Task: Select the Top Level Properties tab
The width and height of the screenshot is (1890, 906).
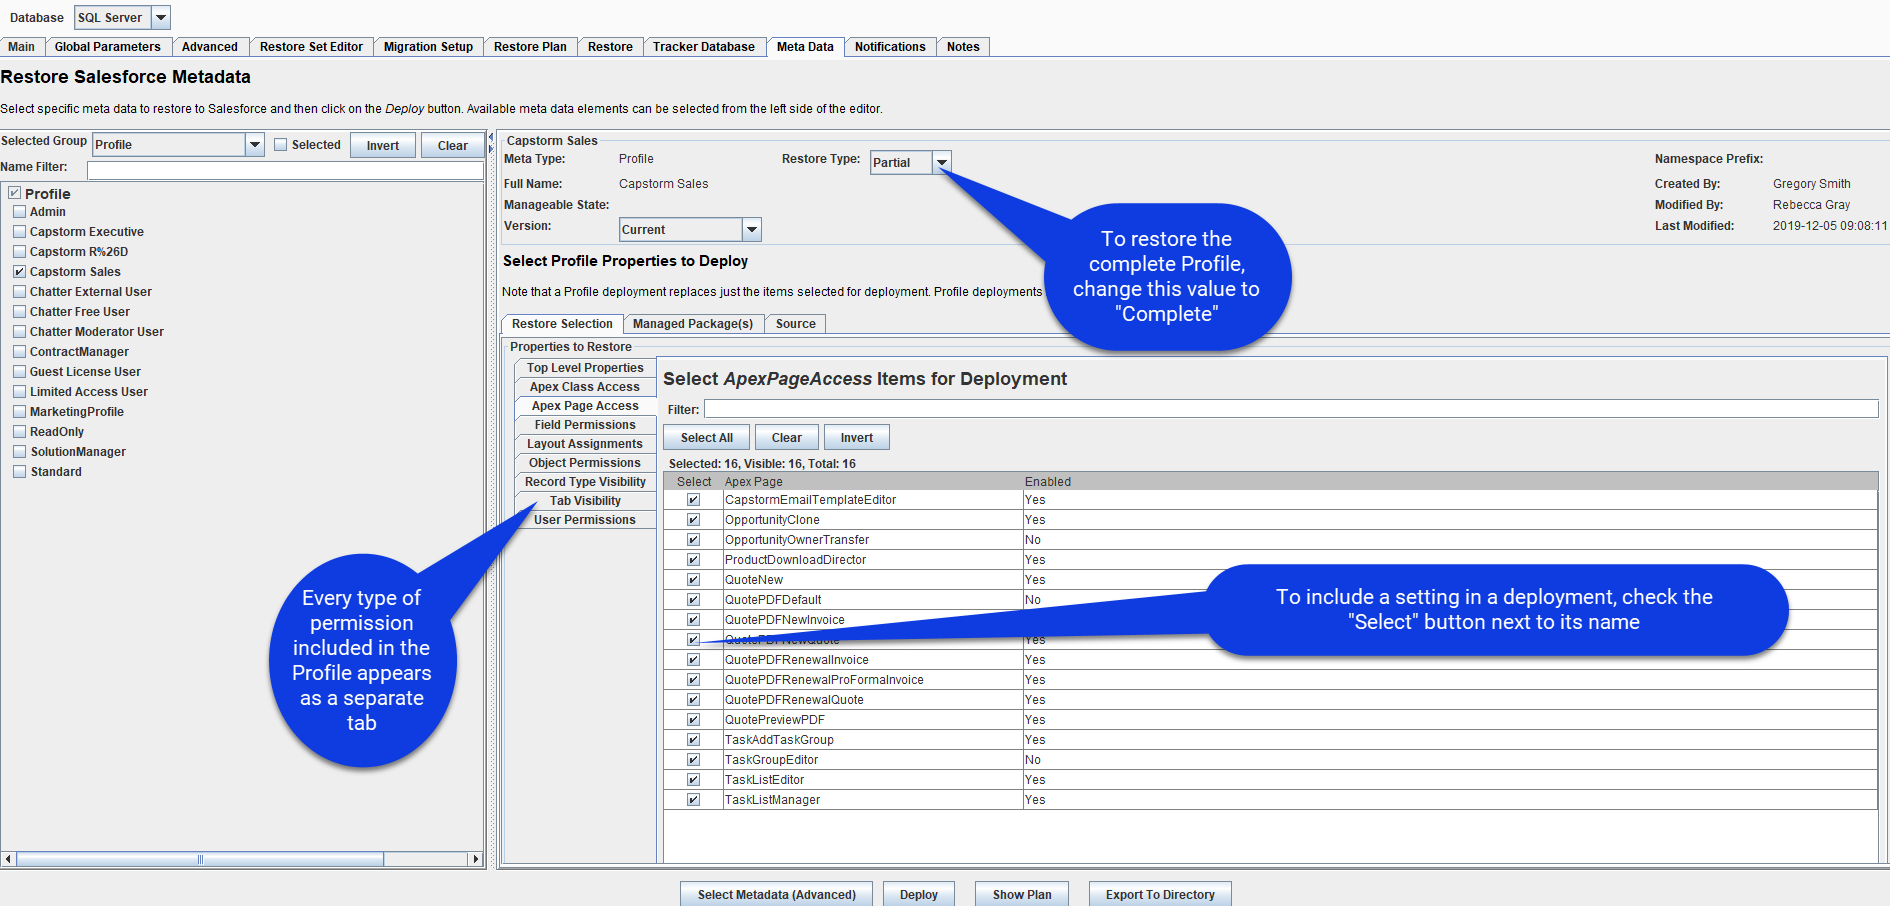Action: coord(585,368)
